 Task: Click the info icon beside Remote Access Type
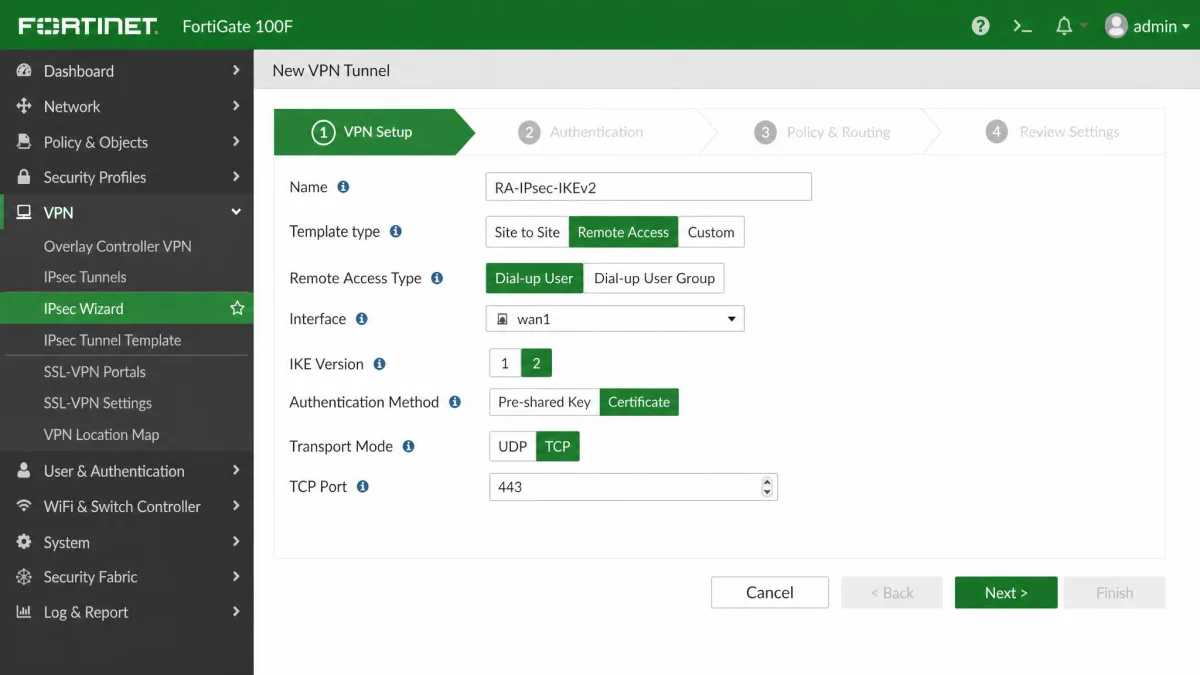(437, 278)
